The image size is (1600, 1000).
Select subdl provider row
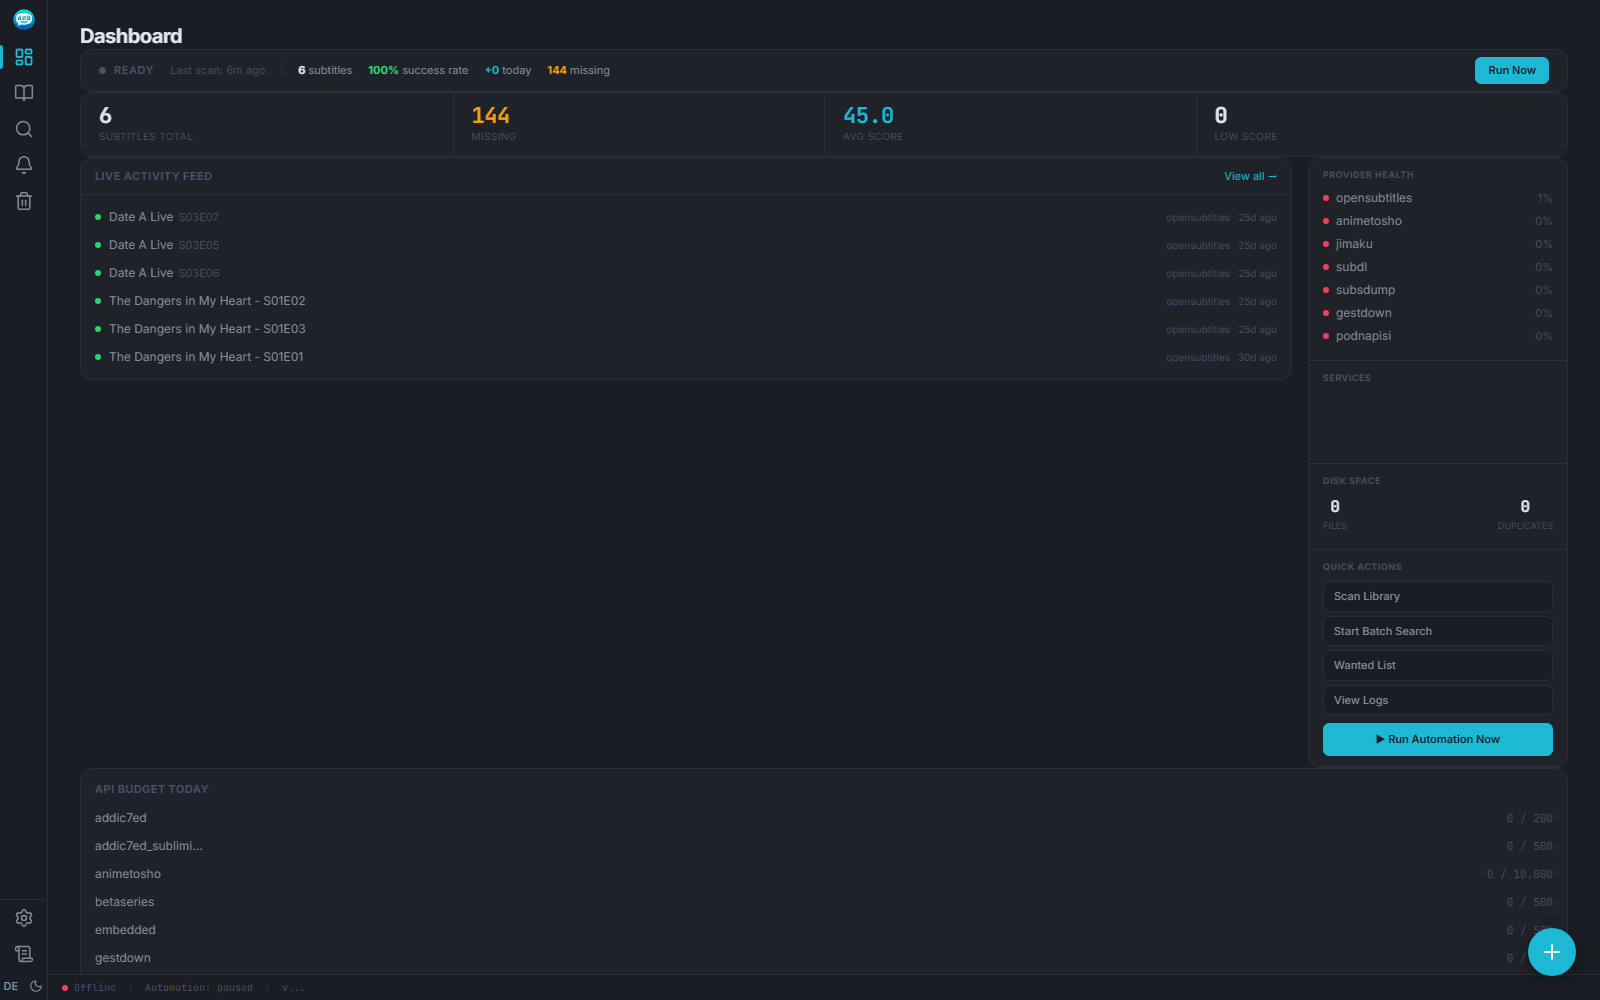tap(1437, 267)
